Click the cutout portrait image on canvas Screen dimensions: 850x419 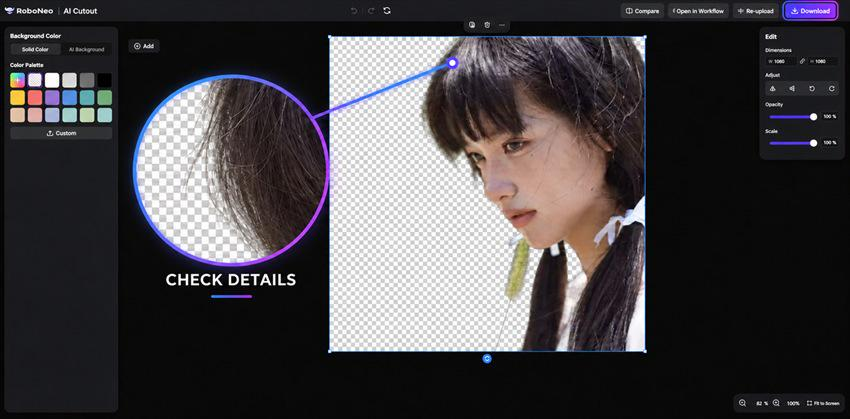(487, 194)
